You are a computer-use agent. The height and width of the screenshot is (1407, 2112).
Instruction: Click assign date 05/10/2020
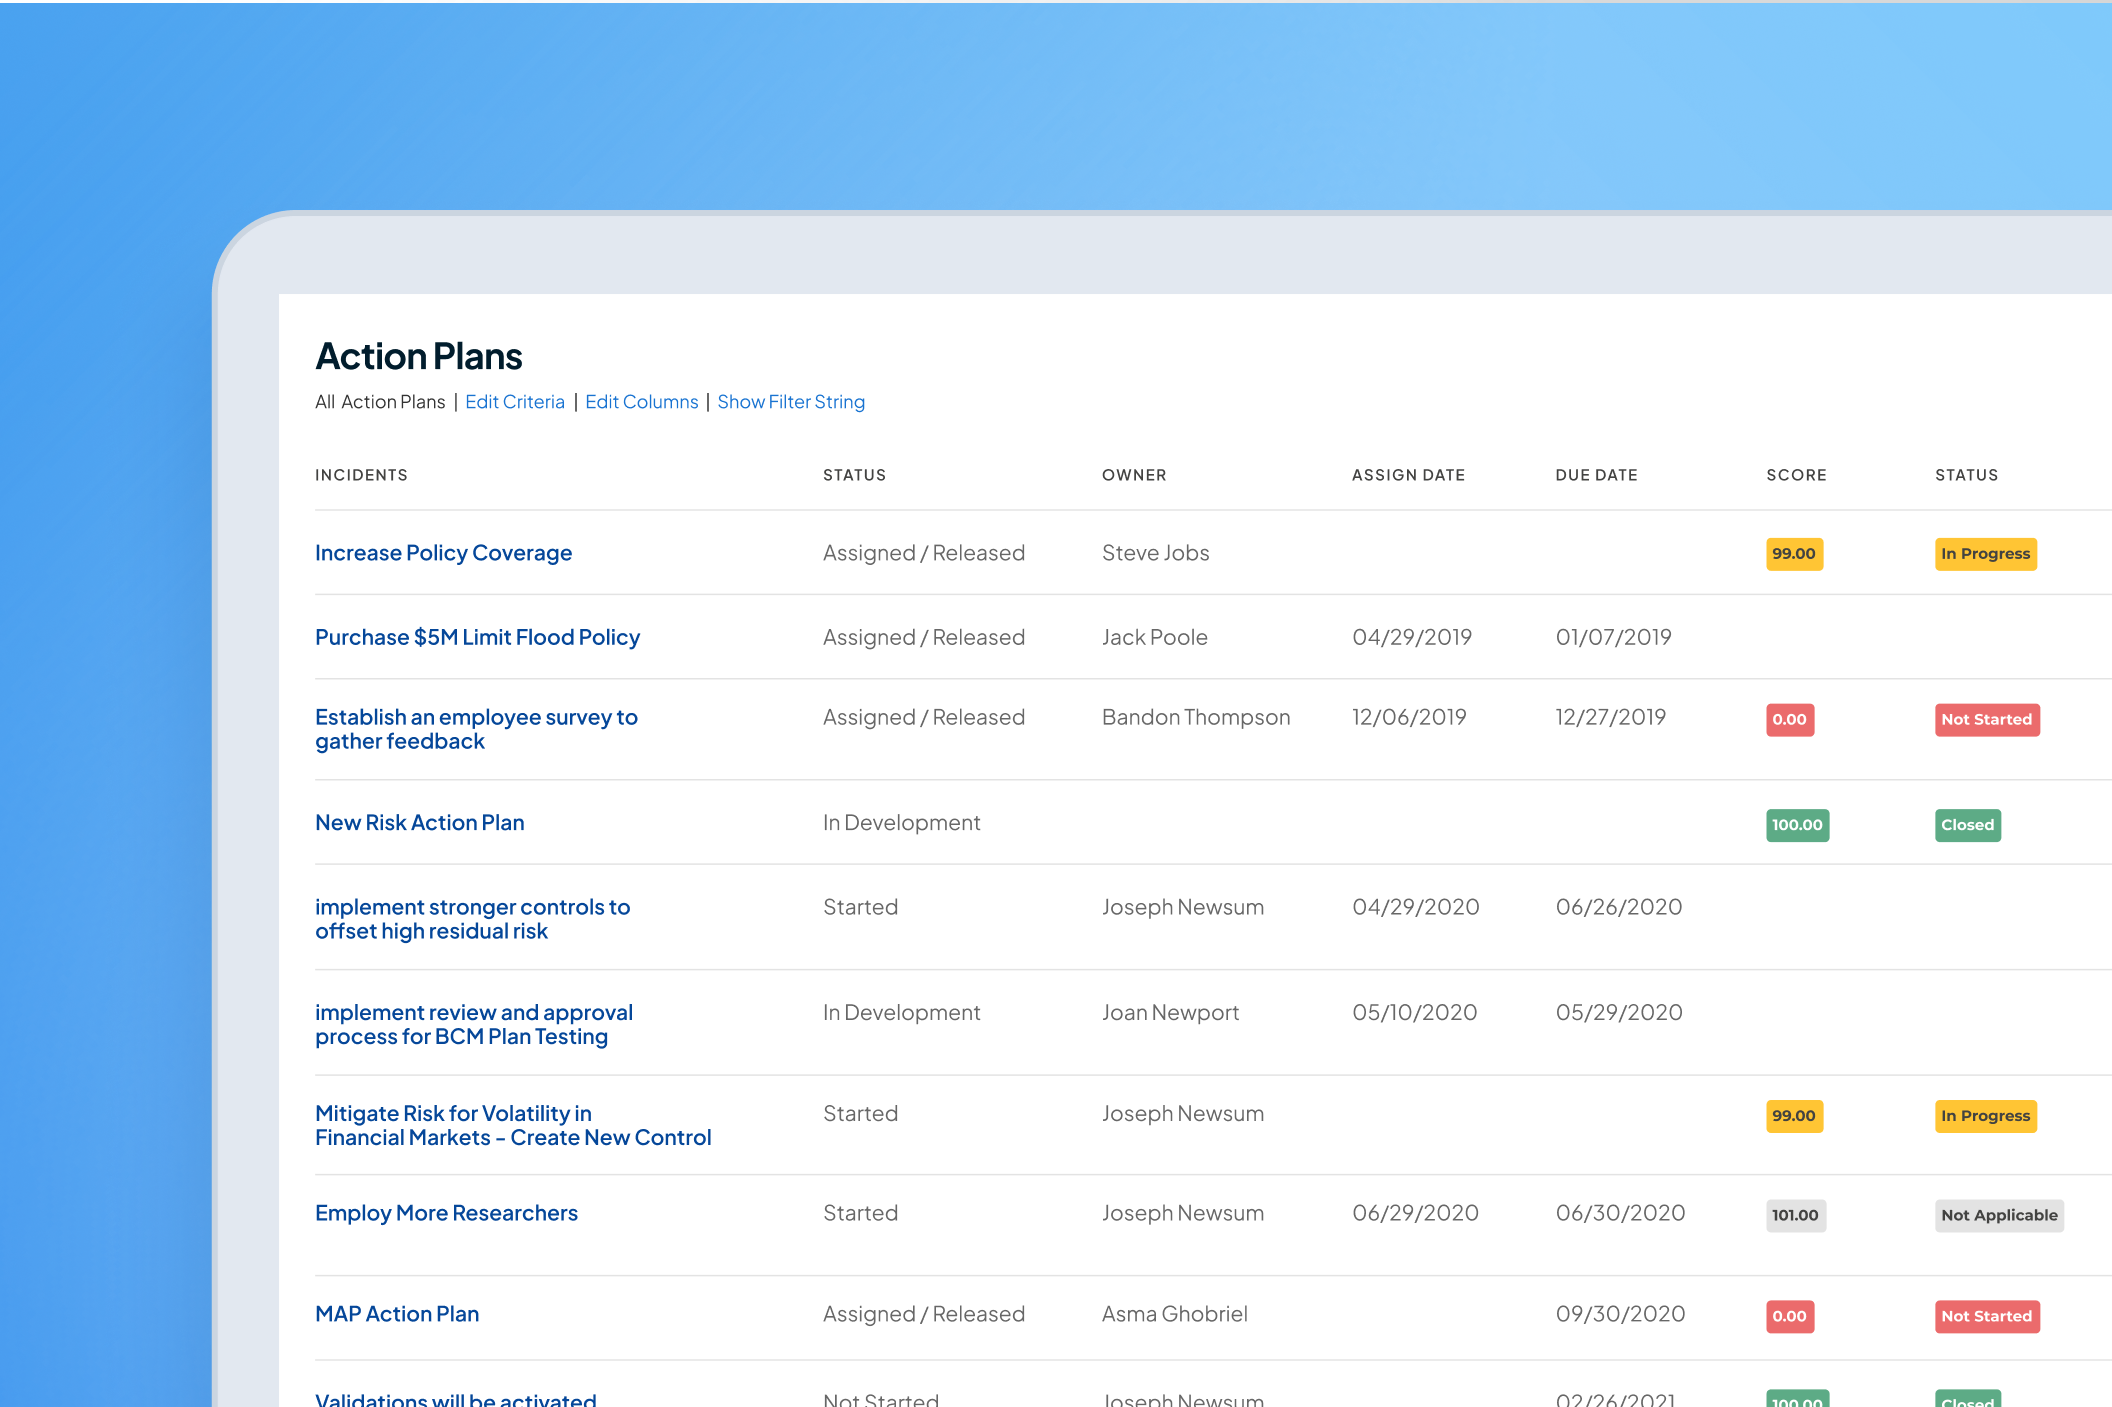[x=1414, y=1012]
